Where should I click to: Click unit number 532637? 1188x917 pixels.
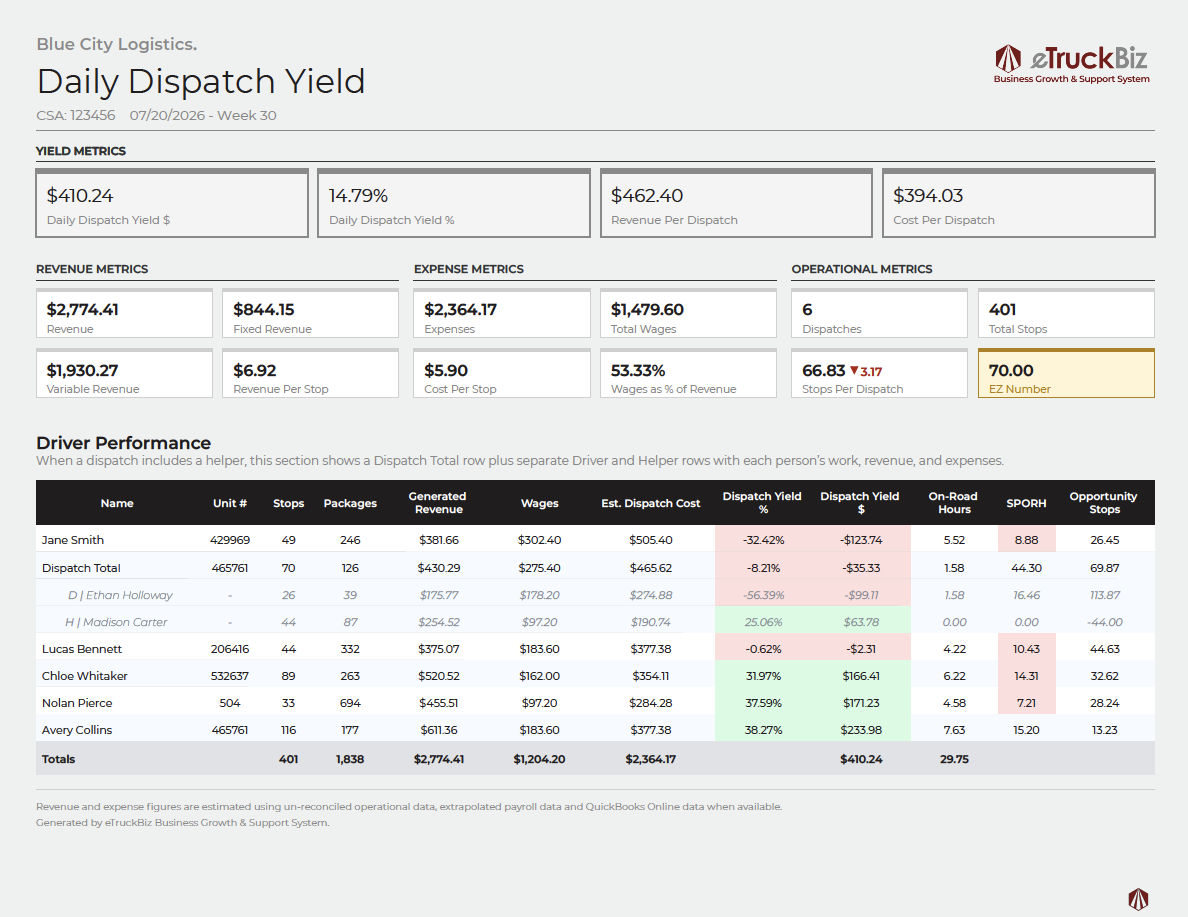pos(230,676)
